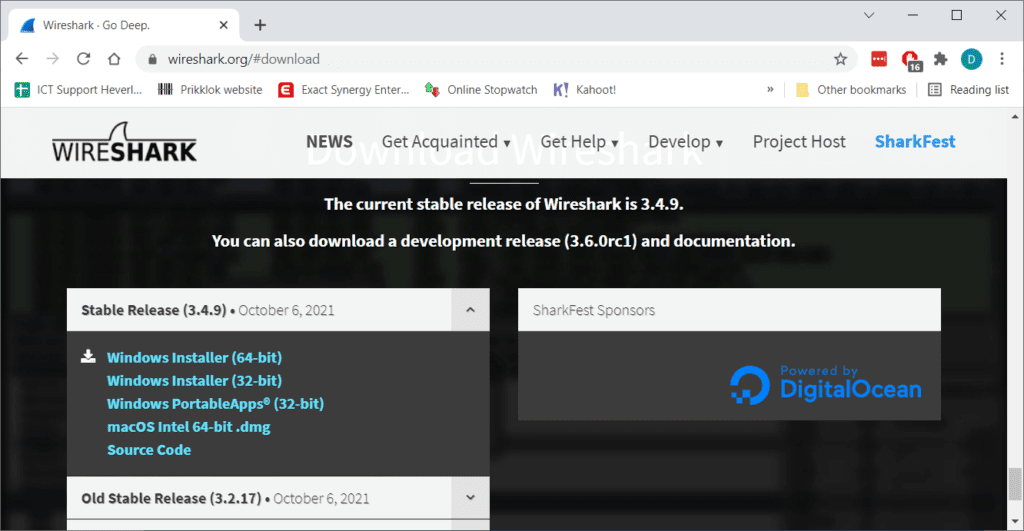This screenshot has width=1024, height=531.
Task: Open the tab search chevron
Action: click(869, 15)
